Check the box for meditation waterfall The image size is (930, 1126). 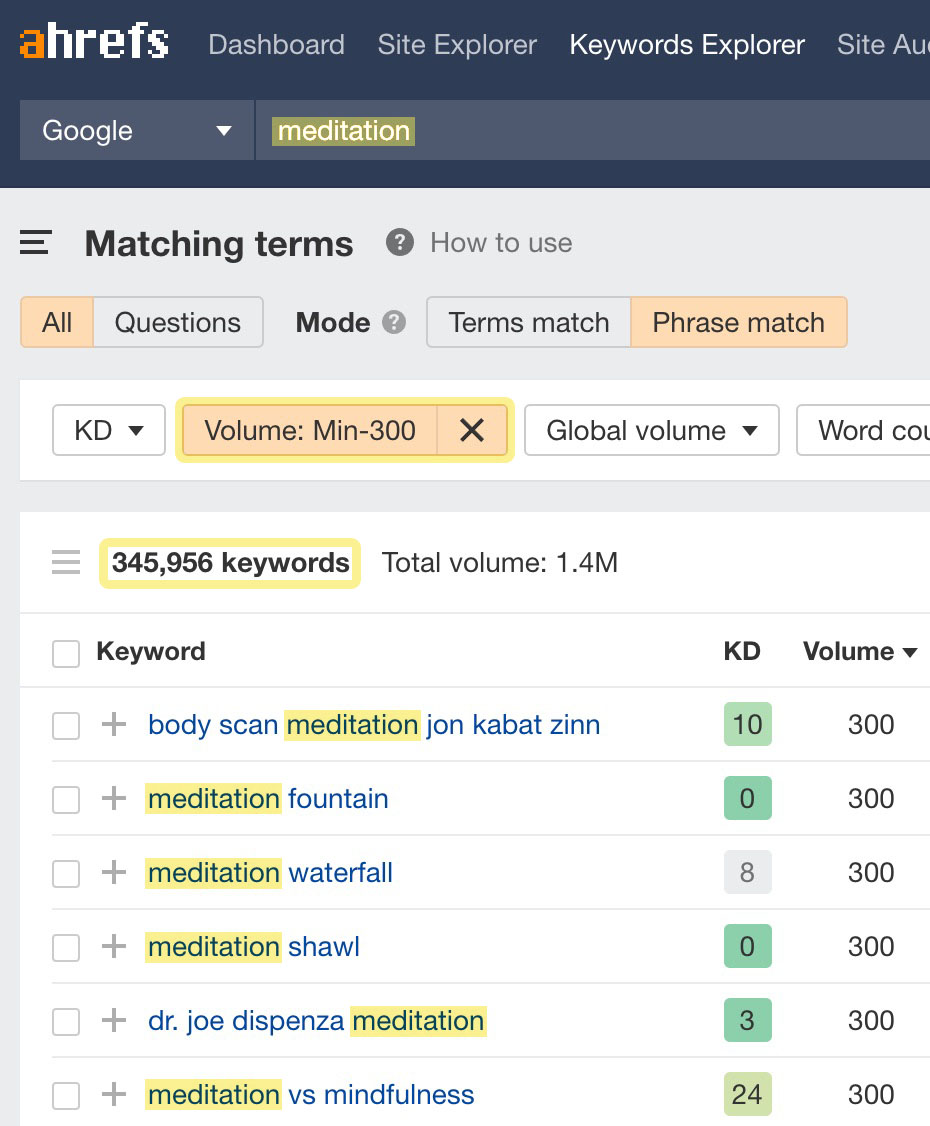point(66,873)
